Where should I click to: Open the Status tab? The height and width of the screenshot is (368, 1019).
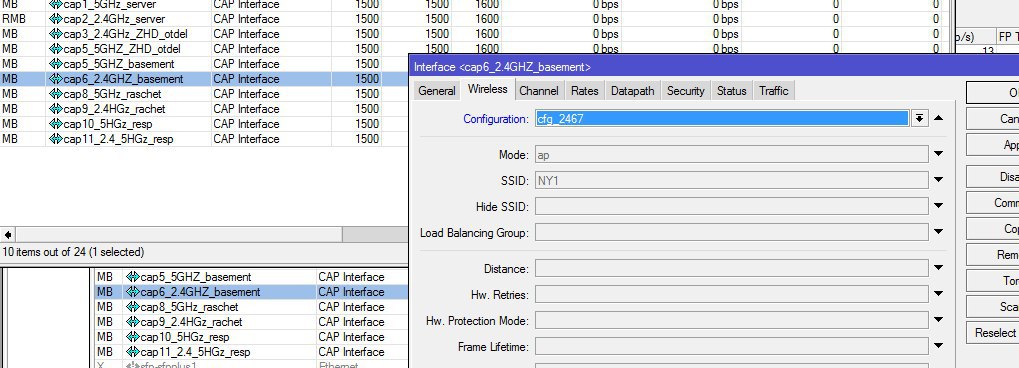point(731,91)
